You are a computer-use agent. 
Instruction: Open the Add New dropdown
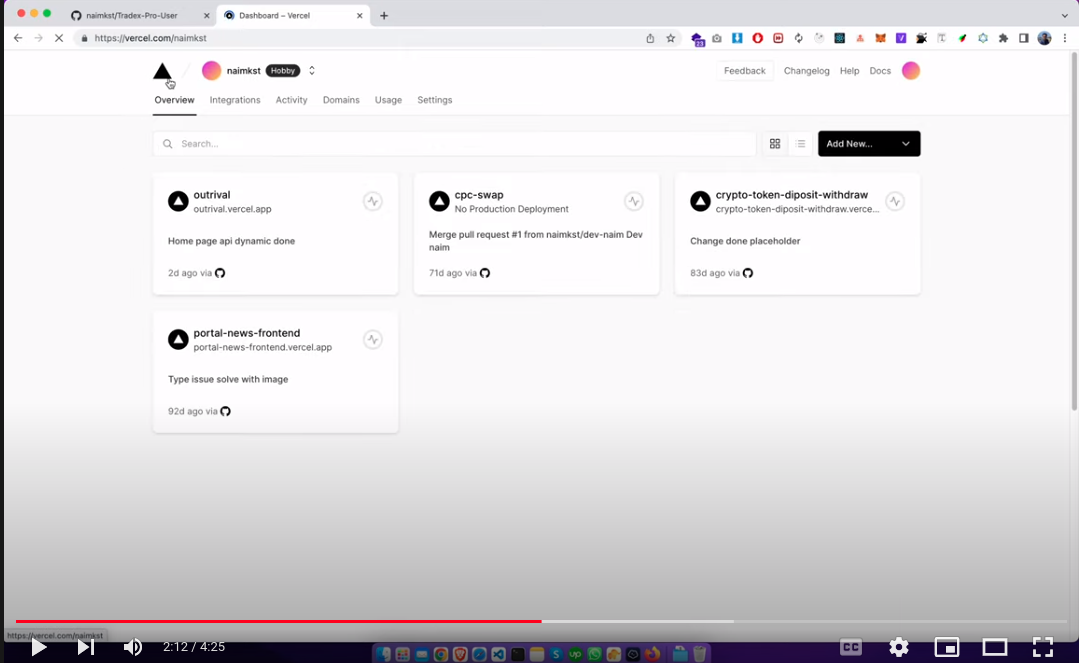868,144
